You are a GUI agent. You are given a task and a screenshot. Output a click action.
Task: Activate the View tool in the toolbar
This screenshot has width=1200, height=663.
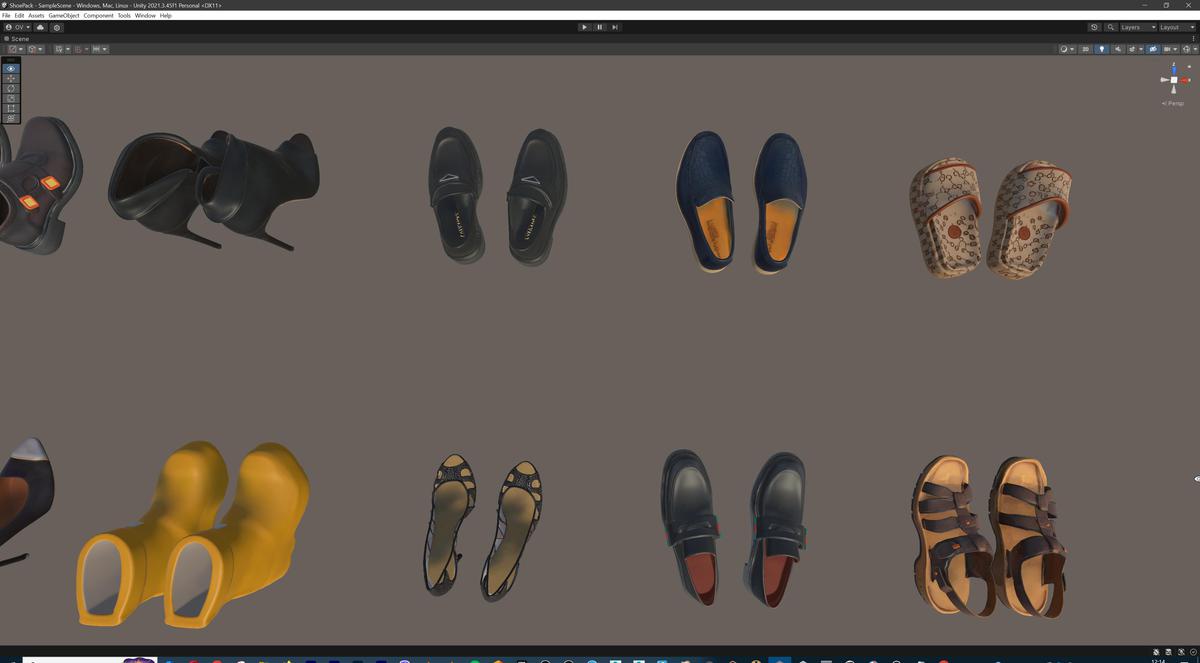[10, 68]
